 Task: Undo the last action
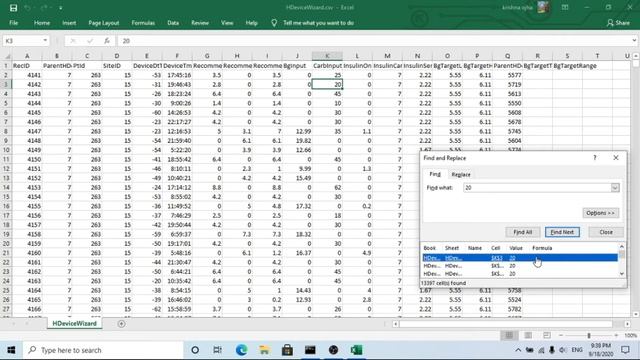(28, 8)
